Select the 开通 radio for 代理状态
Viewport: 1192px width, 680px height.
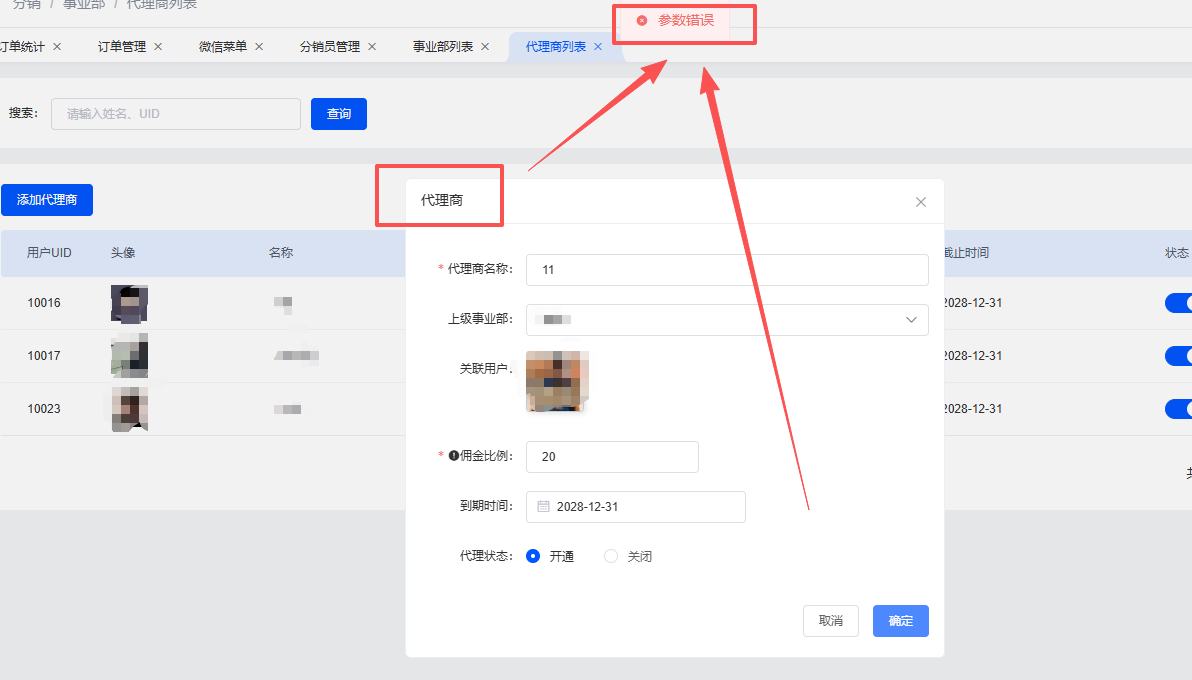(533, 556)
